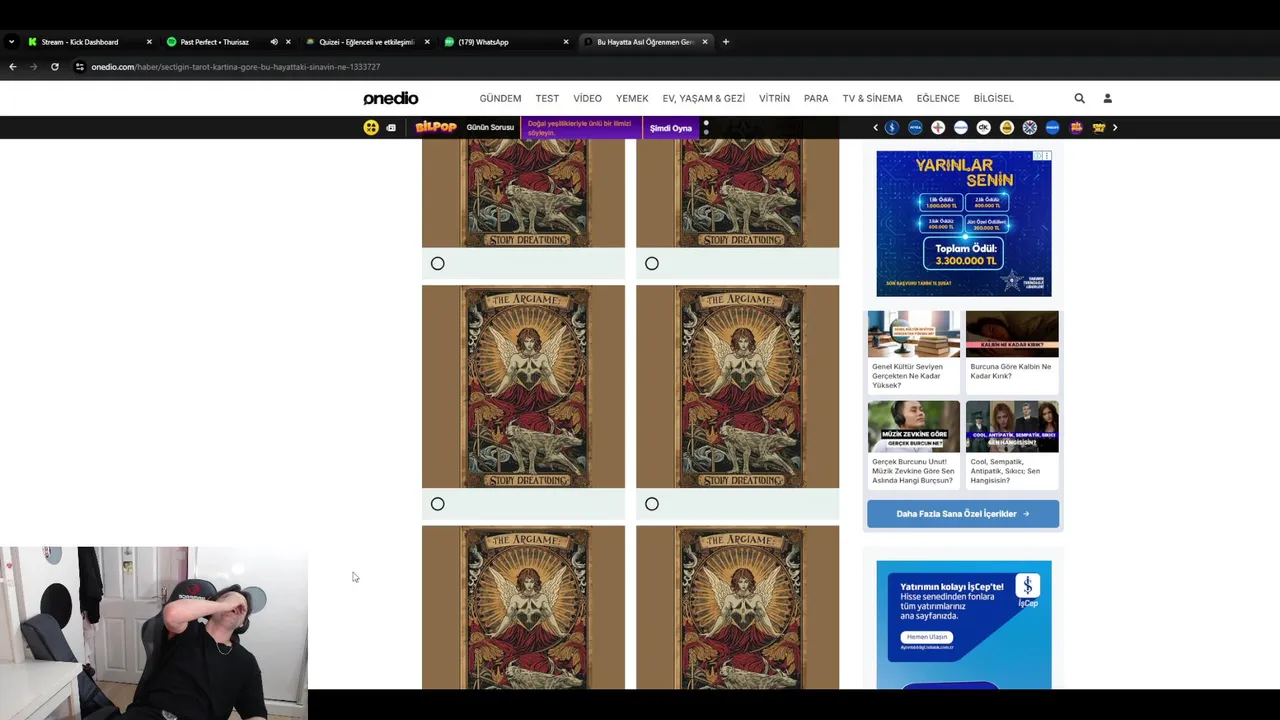This screenshot has height=720, width=1280.
Task: Click the Şimdi Oyna button
Action: point(671,128)
